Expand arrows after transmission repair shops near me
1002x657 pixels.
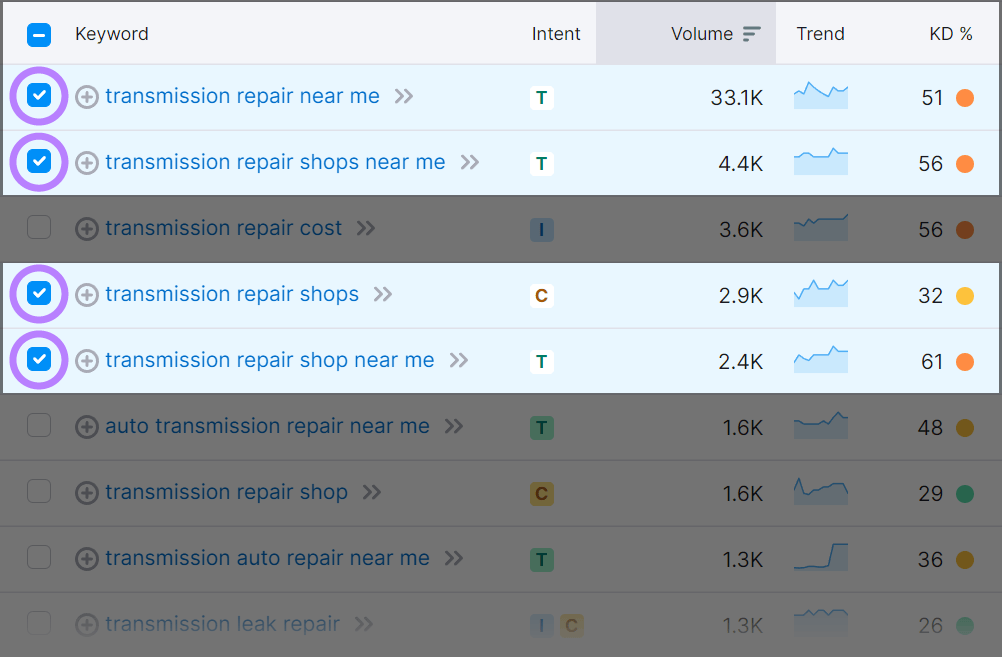click(x=470, y=162)
